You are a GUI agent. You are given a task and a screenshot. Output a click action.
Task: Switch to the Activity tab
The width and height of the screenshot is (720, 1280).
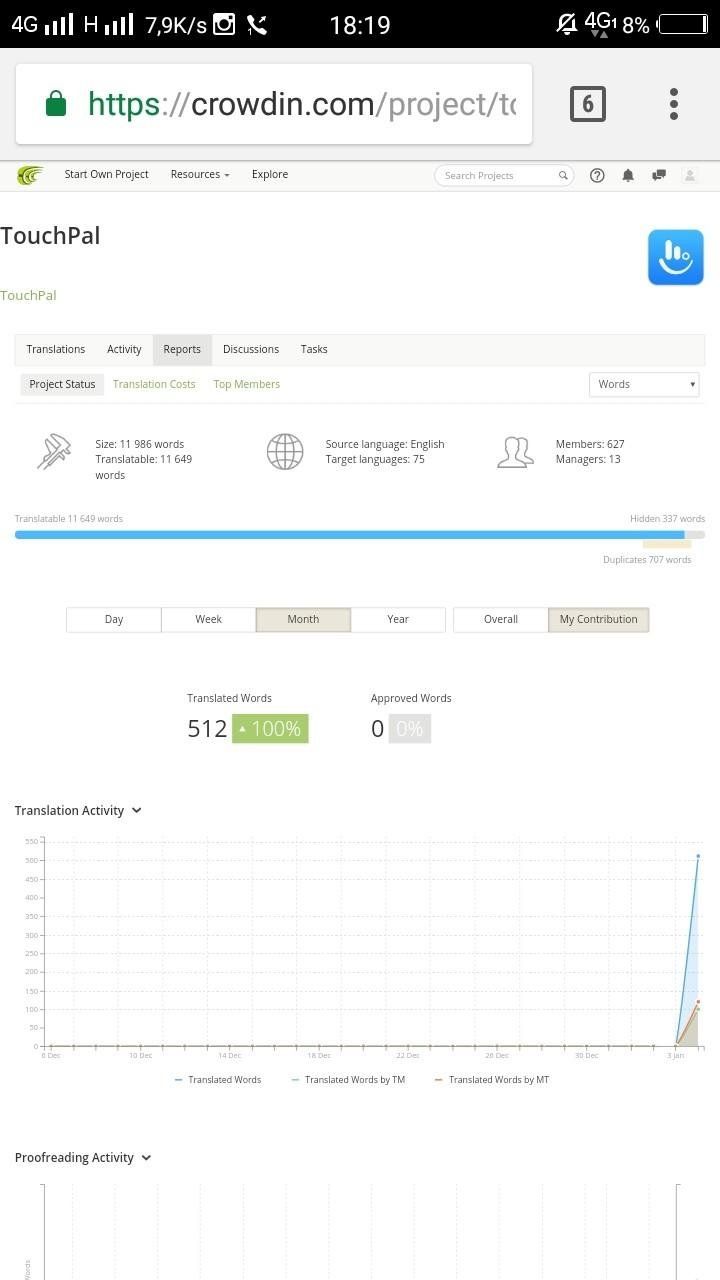[x=124, y=349]
